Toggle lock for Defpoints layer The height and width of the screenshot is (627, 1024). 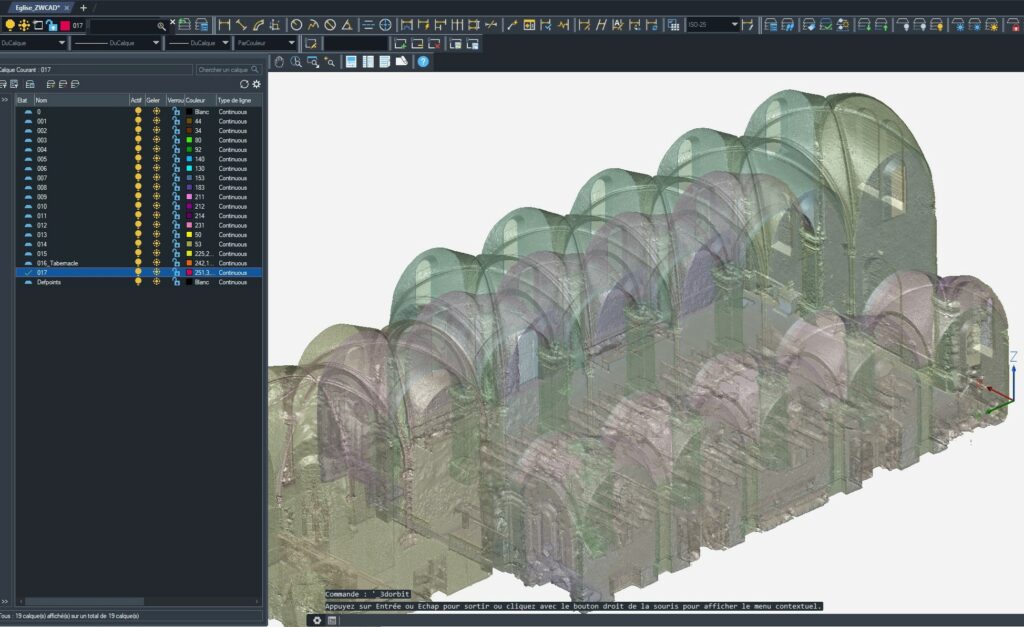[x=176, y=281]
